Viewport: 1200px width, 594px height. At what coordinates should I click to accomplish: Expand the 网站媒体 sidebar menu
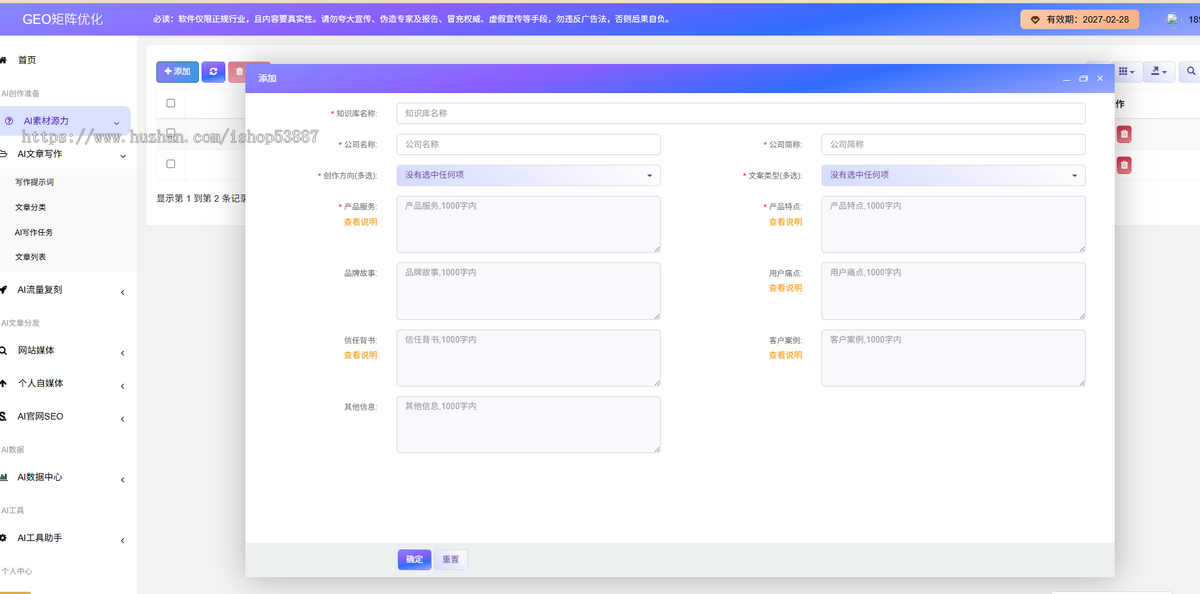point(65,351)
